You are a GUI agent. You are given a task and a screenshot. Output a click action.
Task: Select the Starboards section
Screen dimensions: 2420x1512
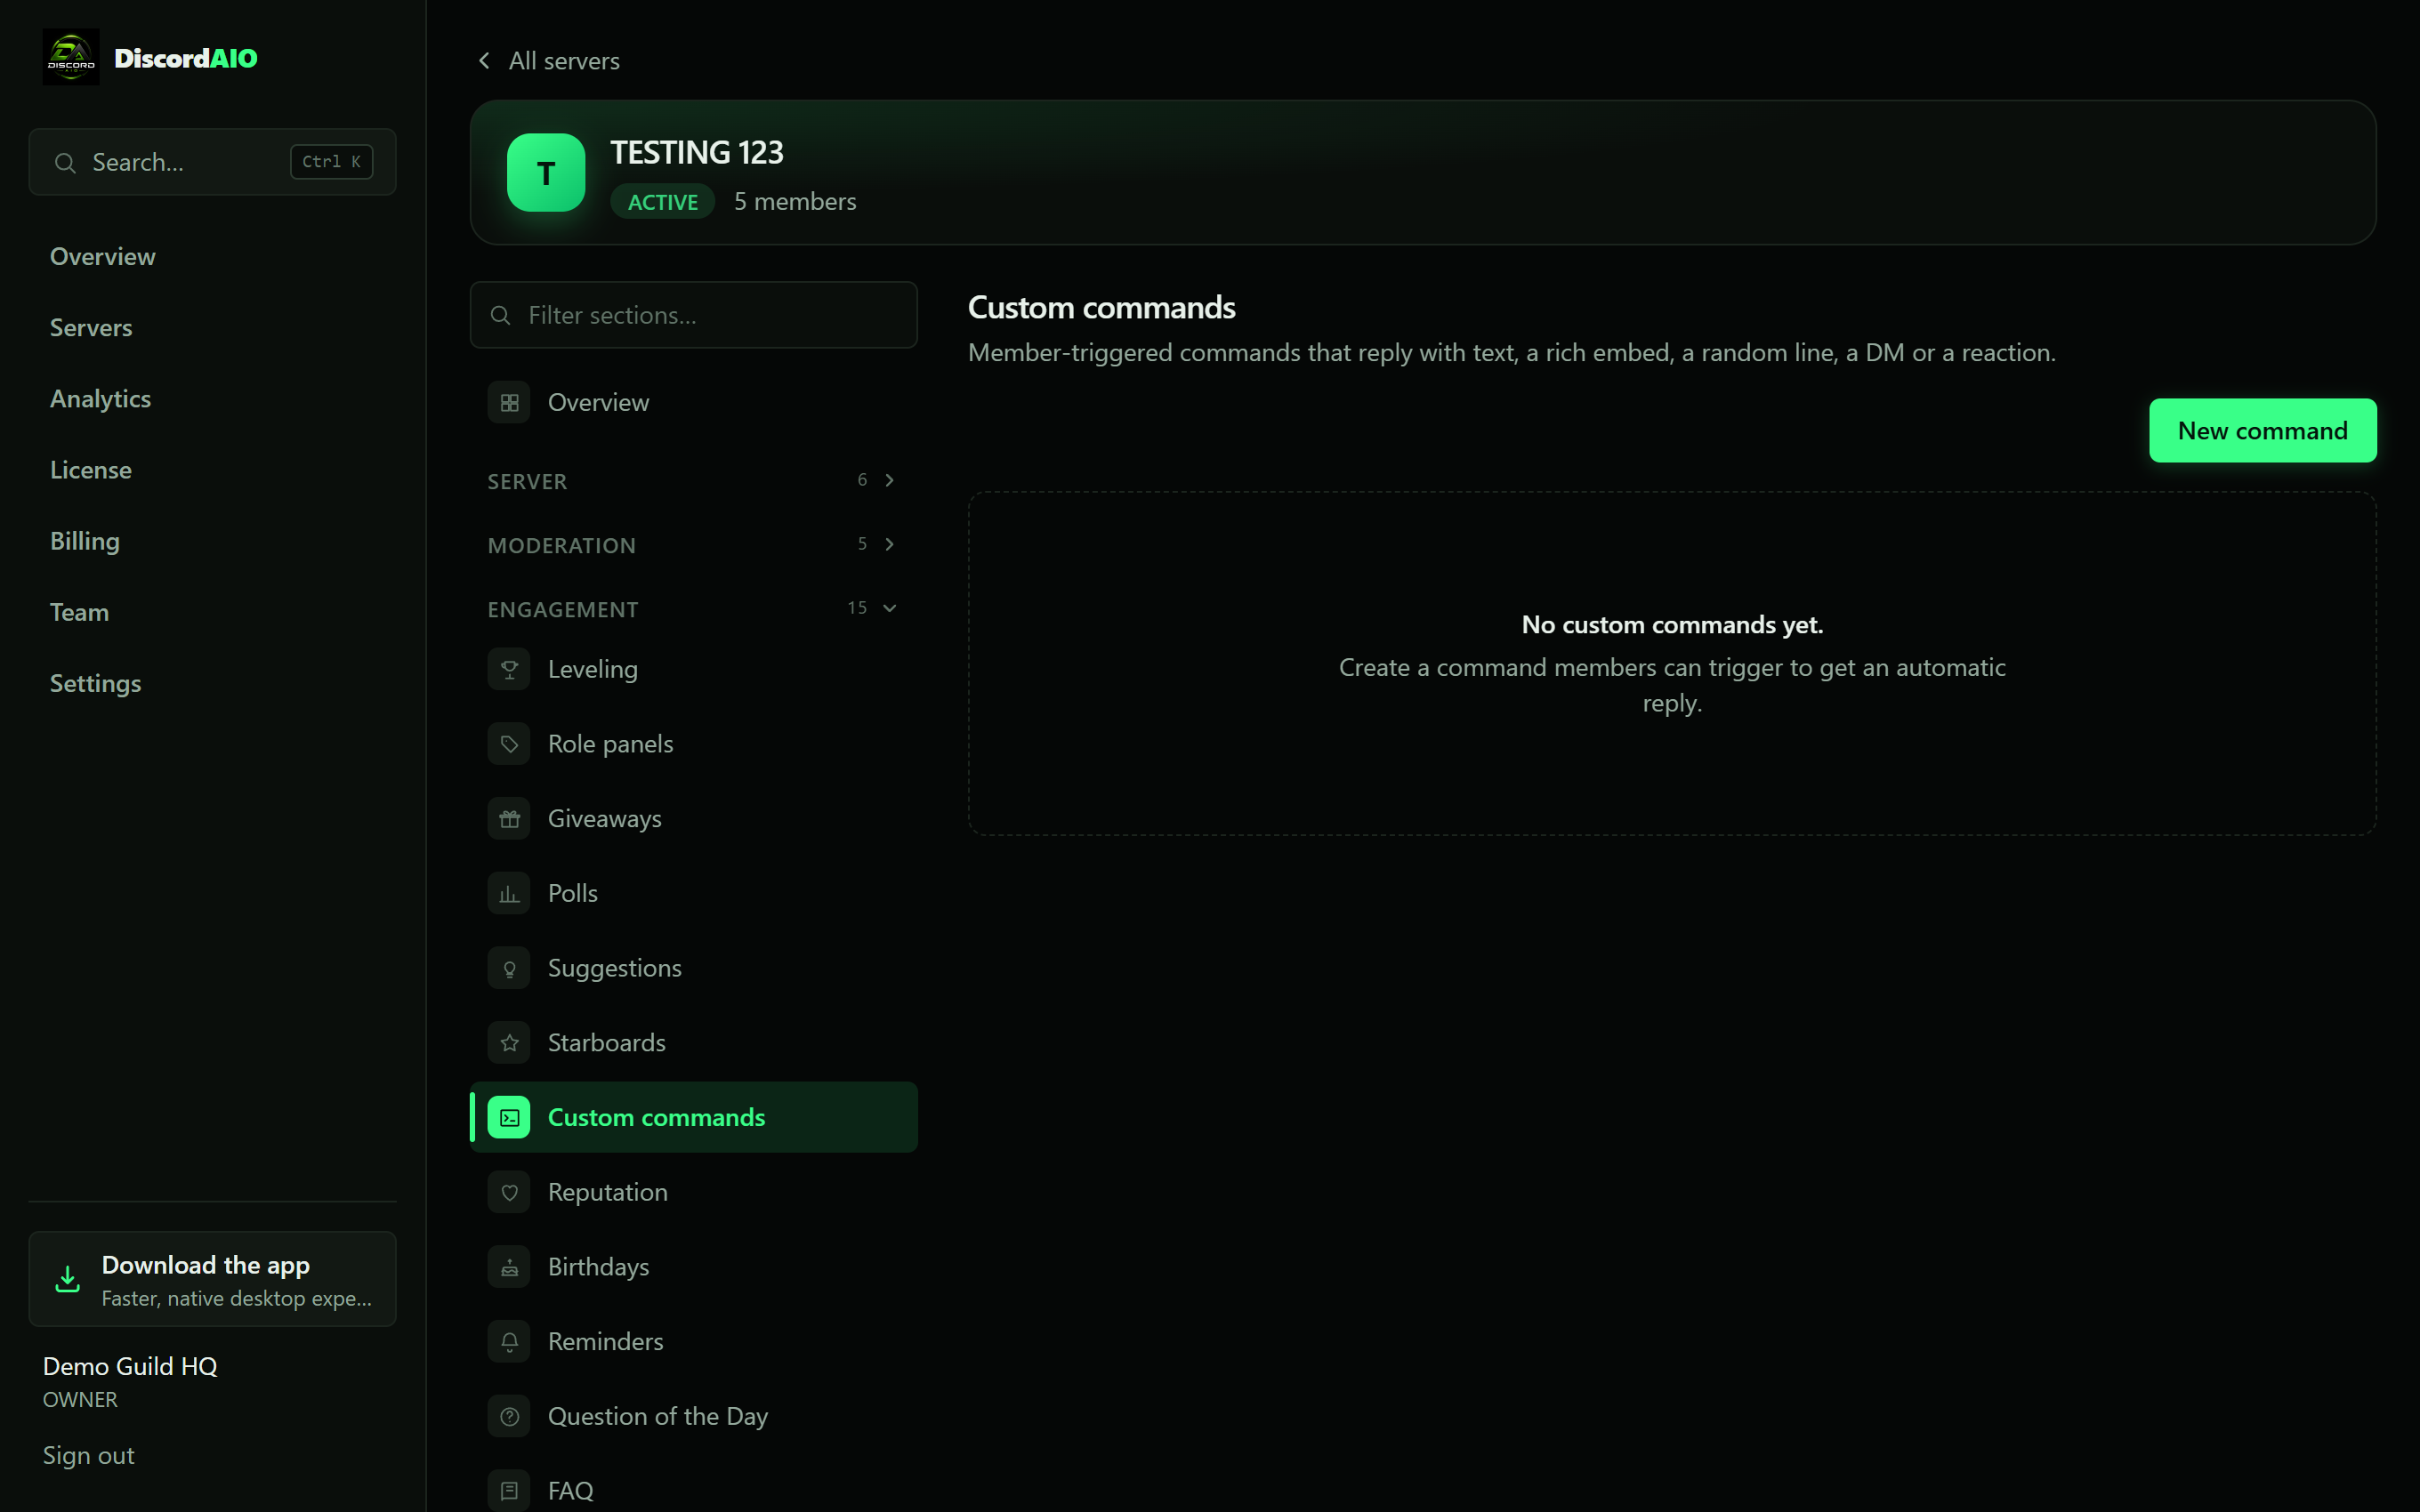pos(693,1042)
